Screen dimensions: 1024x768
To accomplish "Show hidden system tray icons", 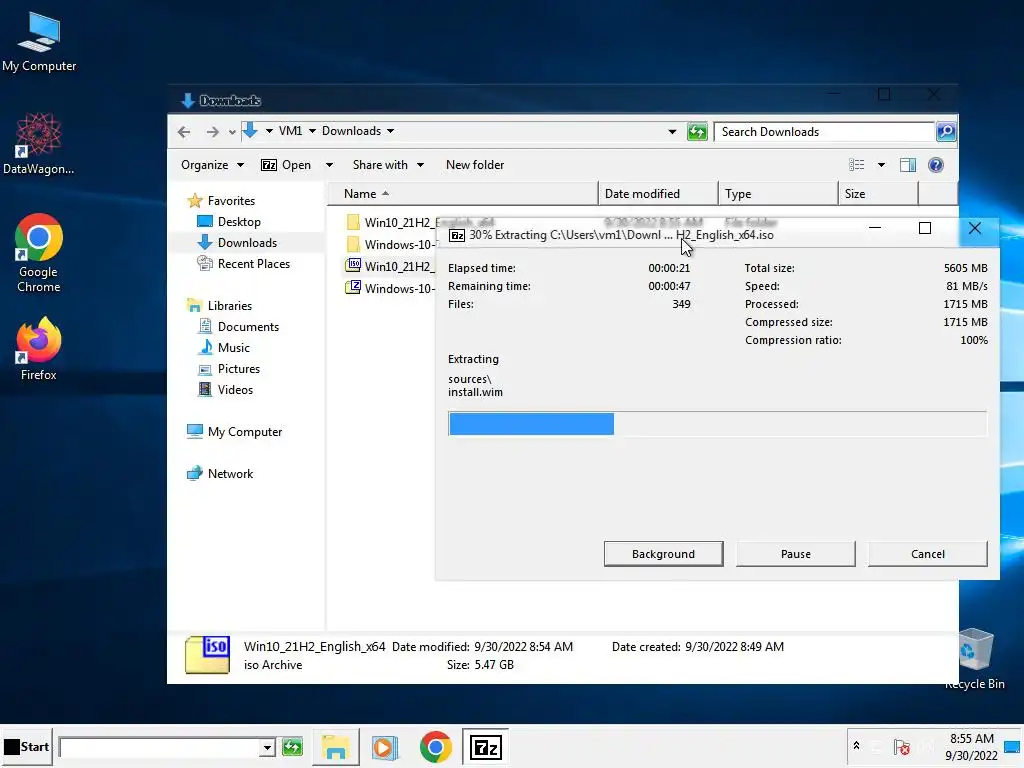I will coord(856,746).
